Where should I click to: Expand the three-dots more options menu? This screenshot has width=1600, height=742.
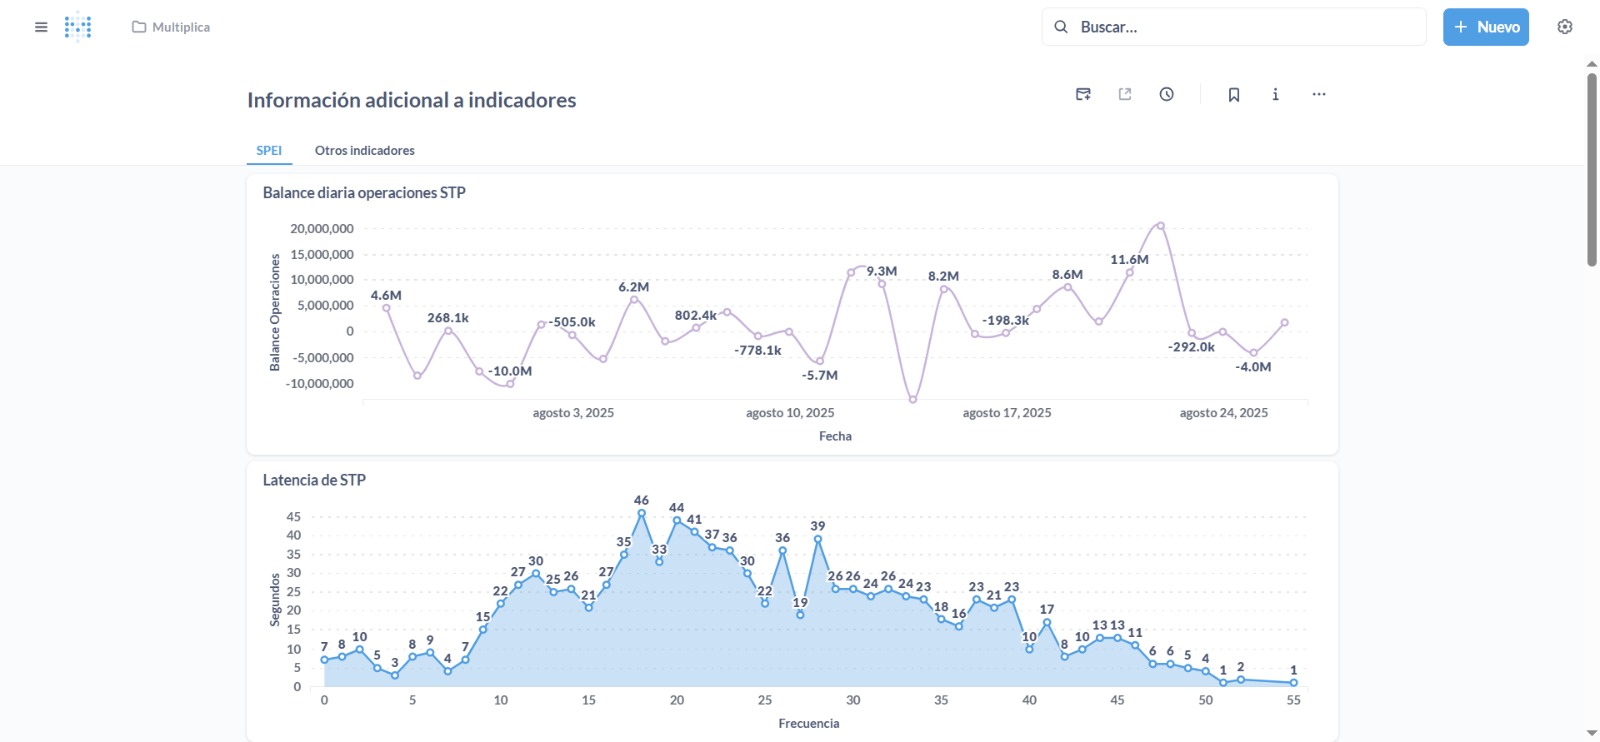coord(1319,94)
